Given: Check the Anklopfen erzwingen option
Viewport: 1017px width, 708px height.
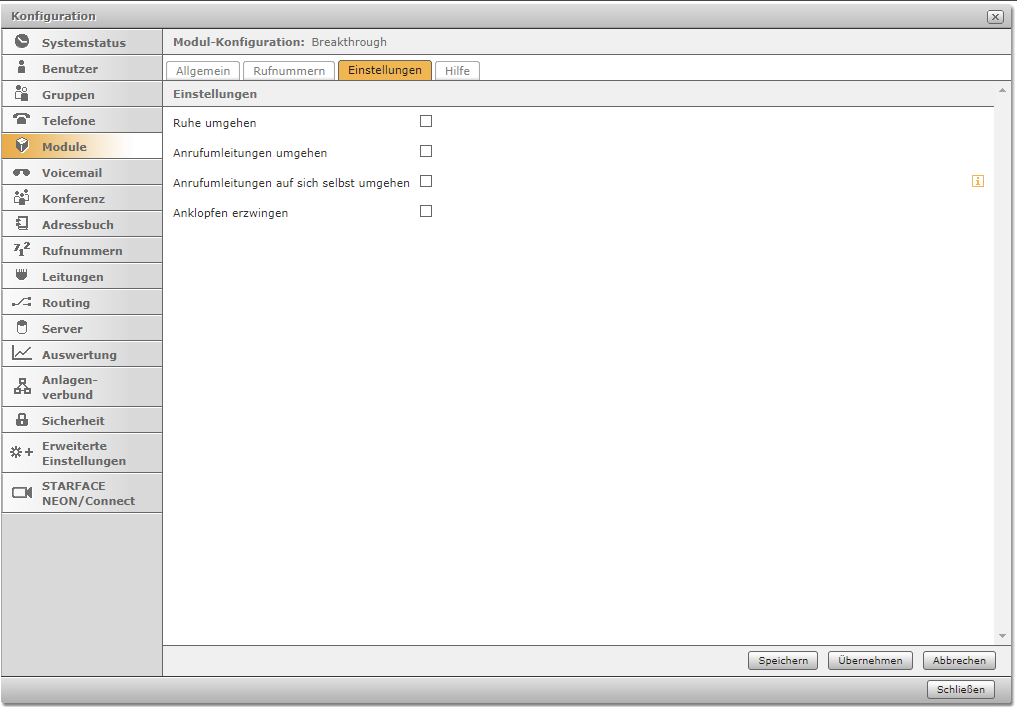Looking at the screenshot, I should pos(426,211).
